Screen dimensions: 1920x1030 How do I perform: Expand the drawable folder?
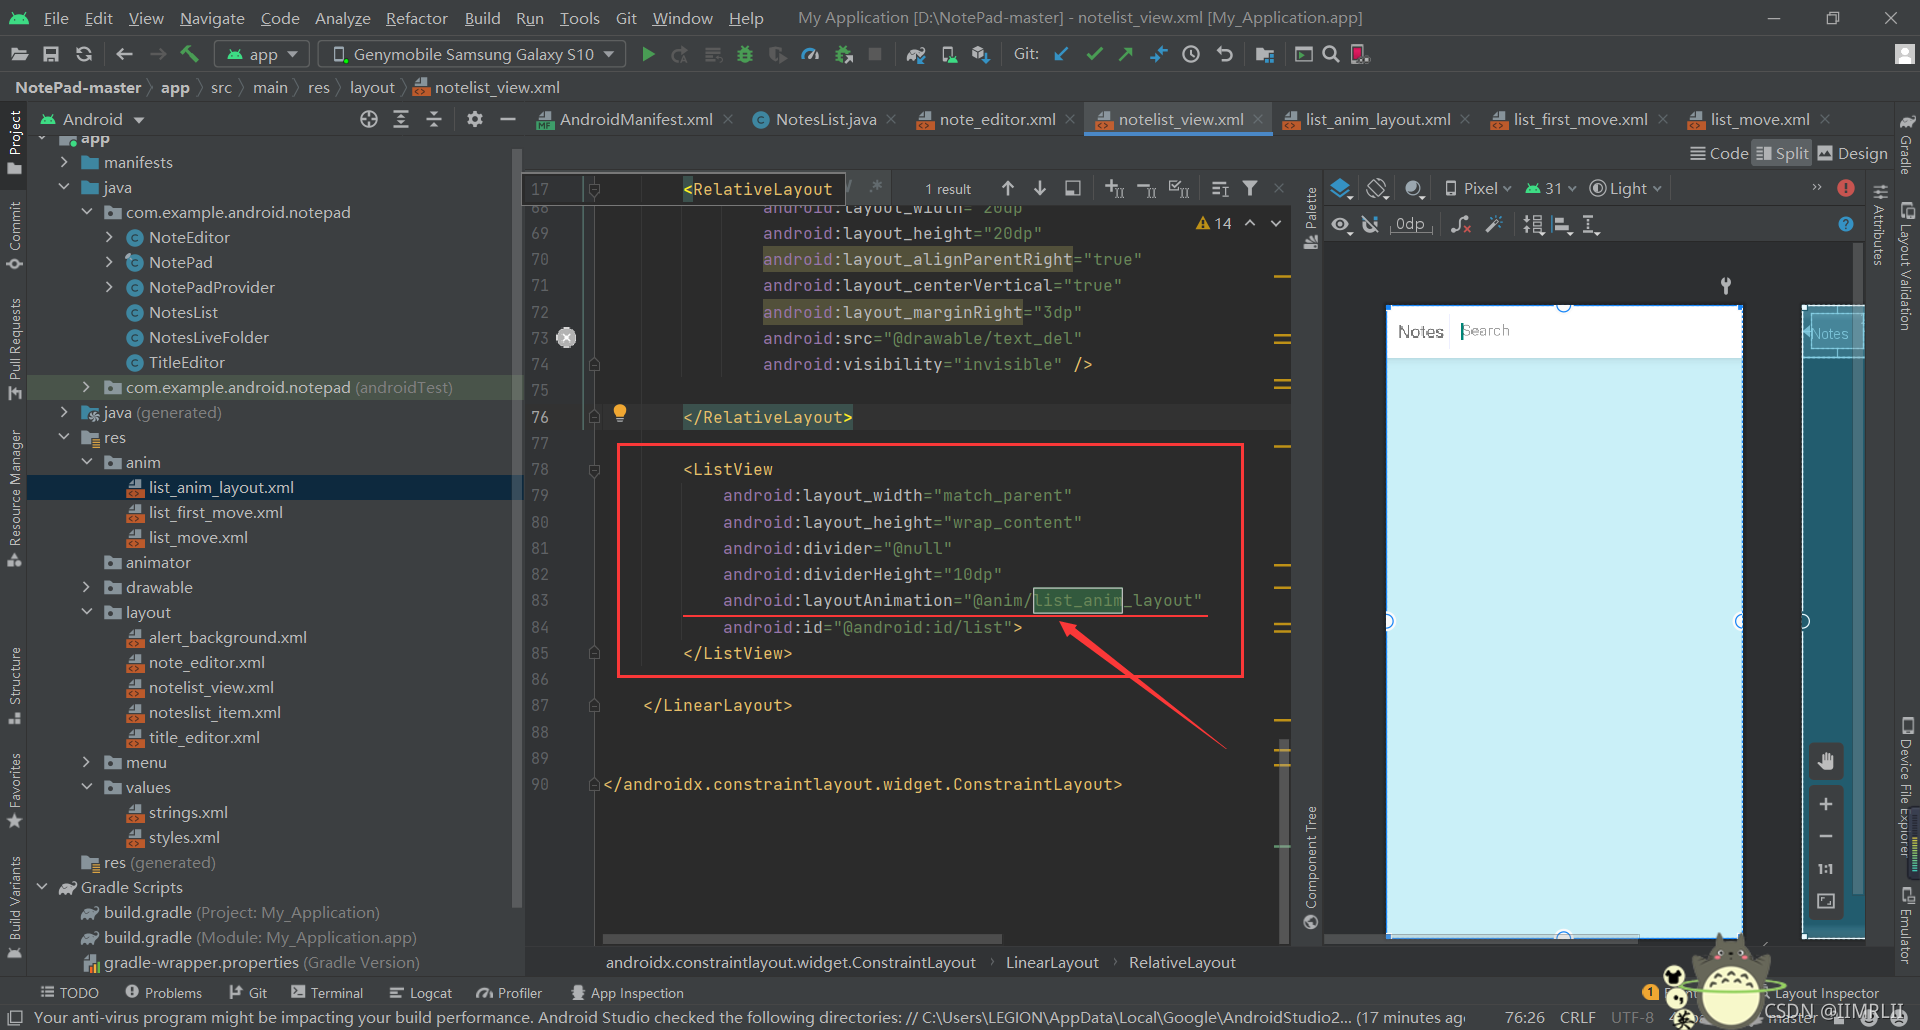click(x=86, y=587)
